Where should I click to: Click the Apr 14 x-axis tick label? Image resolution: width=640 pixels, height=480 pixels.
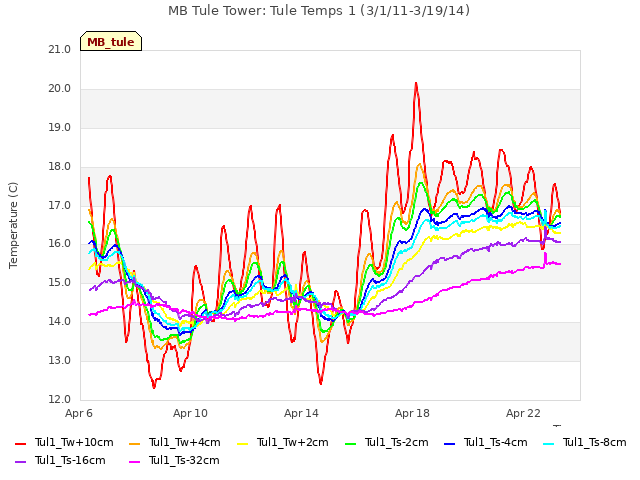tap(301, 413)
